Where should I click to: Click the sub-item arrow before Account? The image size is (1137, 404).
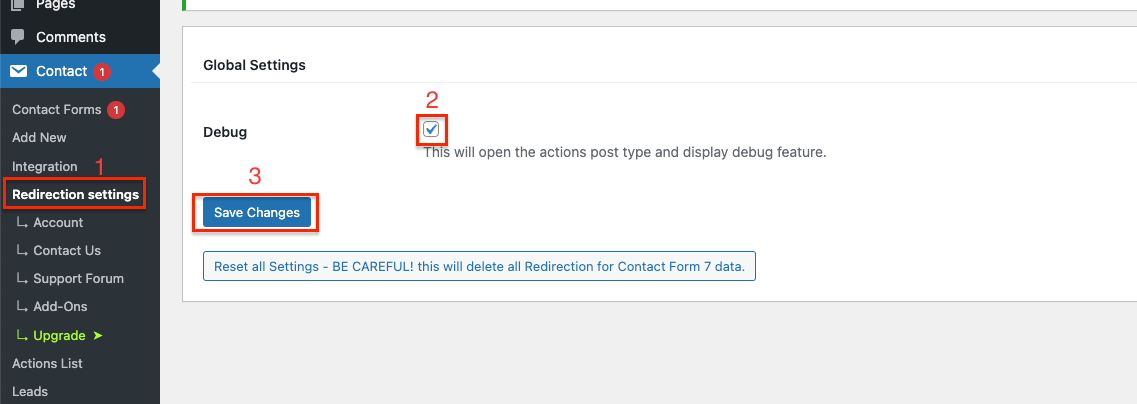[x=22, y=222]
